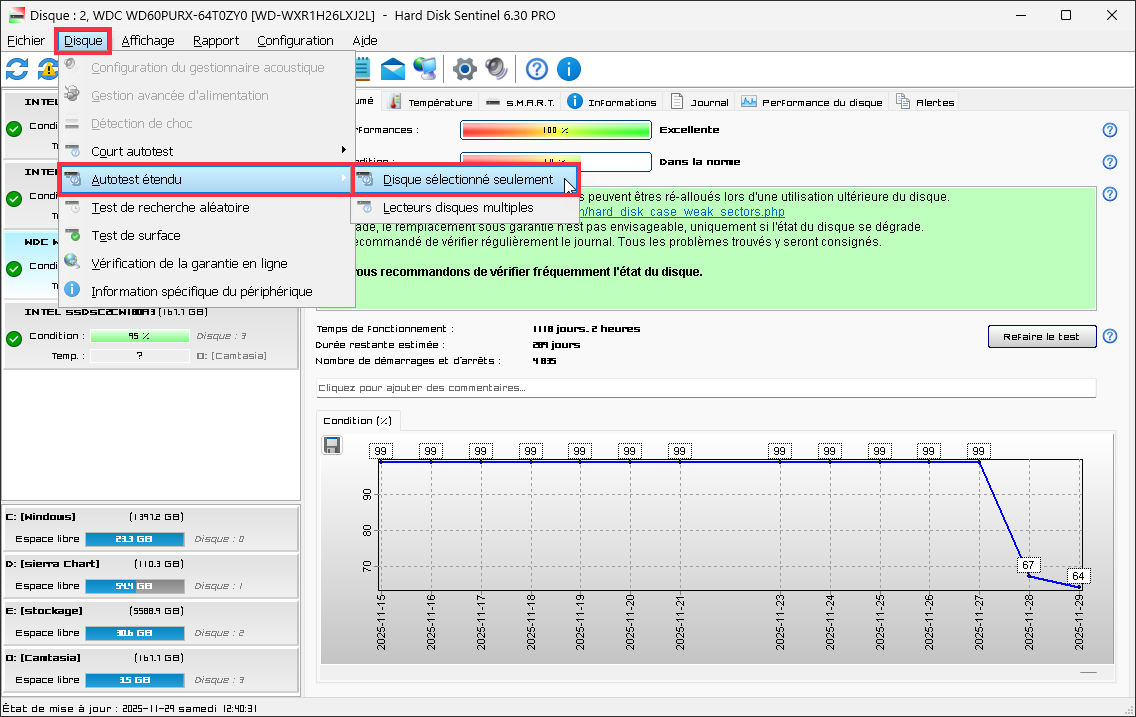Open the Configuration menu in menu bar
1136x717 pixels.
click(x=295, y=41)
